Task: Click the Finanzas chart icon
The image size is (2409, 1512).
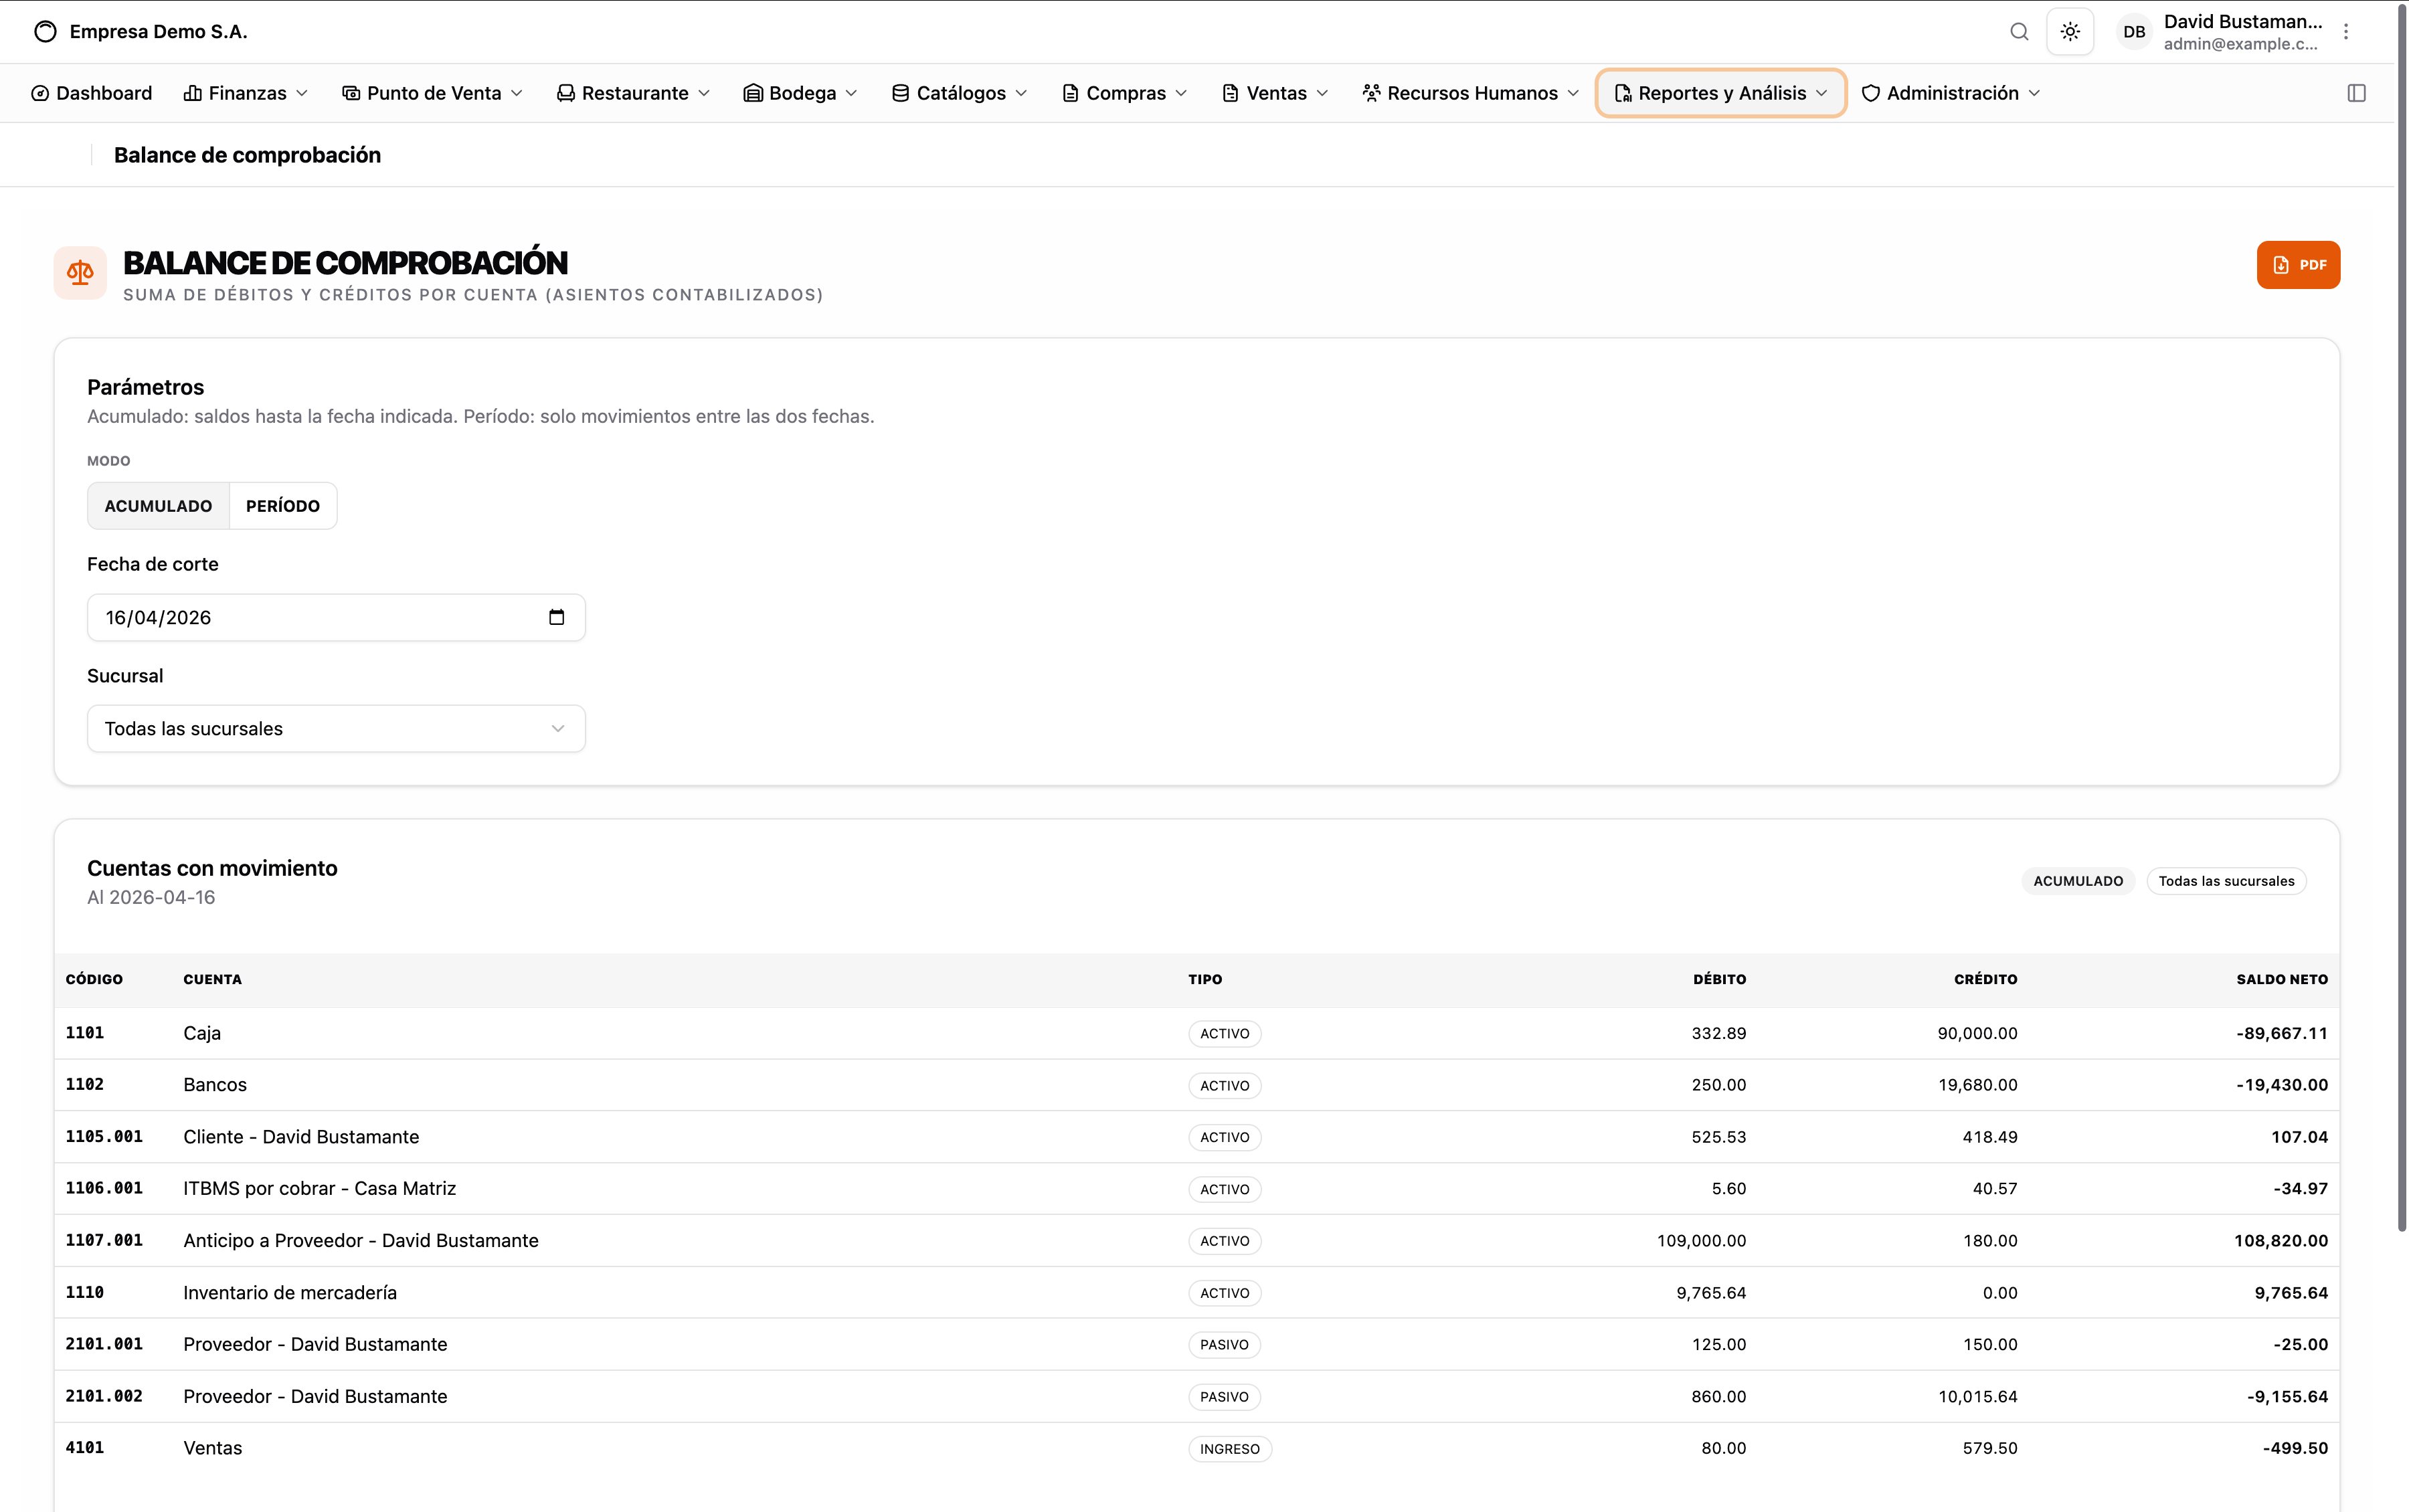Action: [193, 93]
